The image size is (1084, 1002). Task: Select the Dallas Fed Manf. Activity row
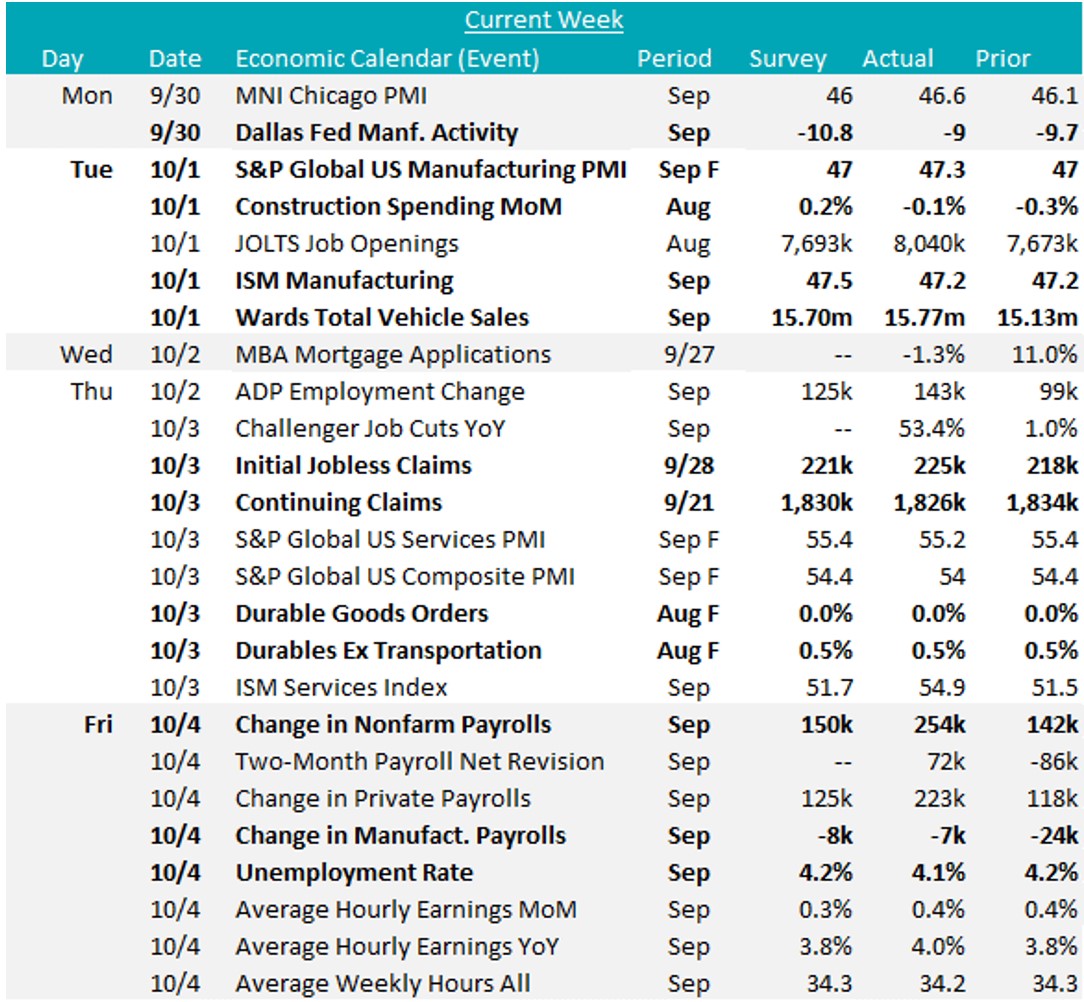coord(376,133)
